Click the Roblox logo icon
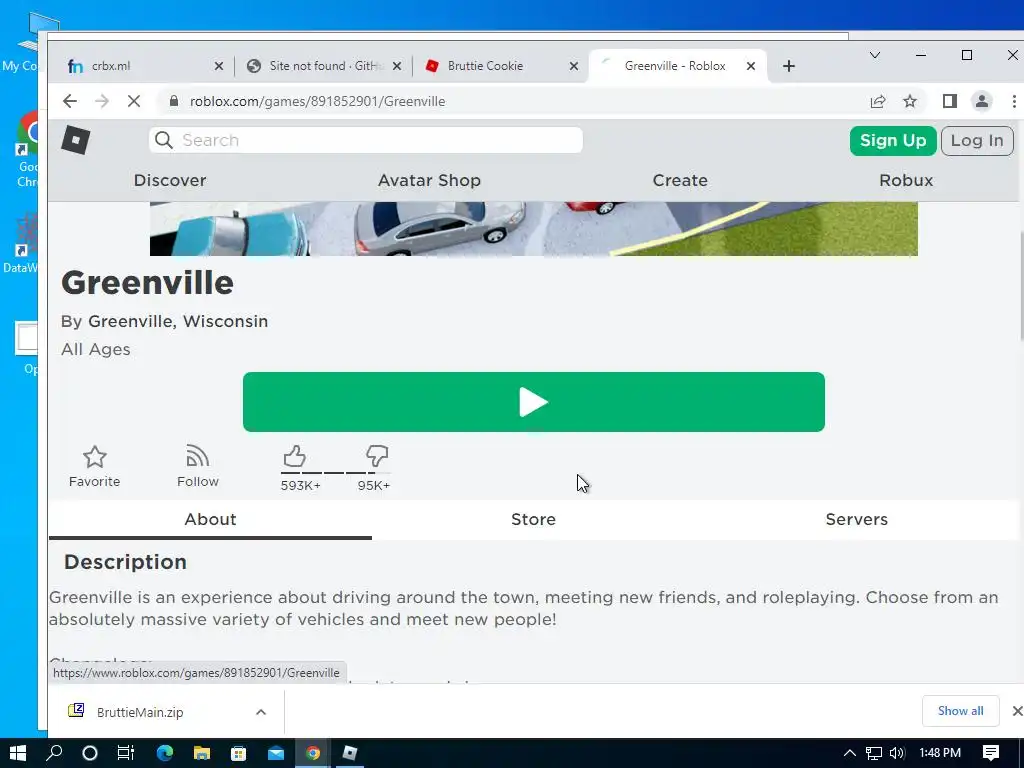Viewport: 1024px width, 768px height. [76, 140]
